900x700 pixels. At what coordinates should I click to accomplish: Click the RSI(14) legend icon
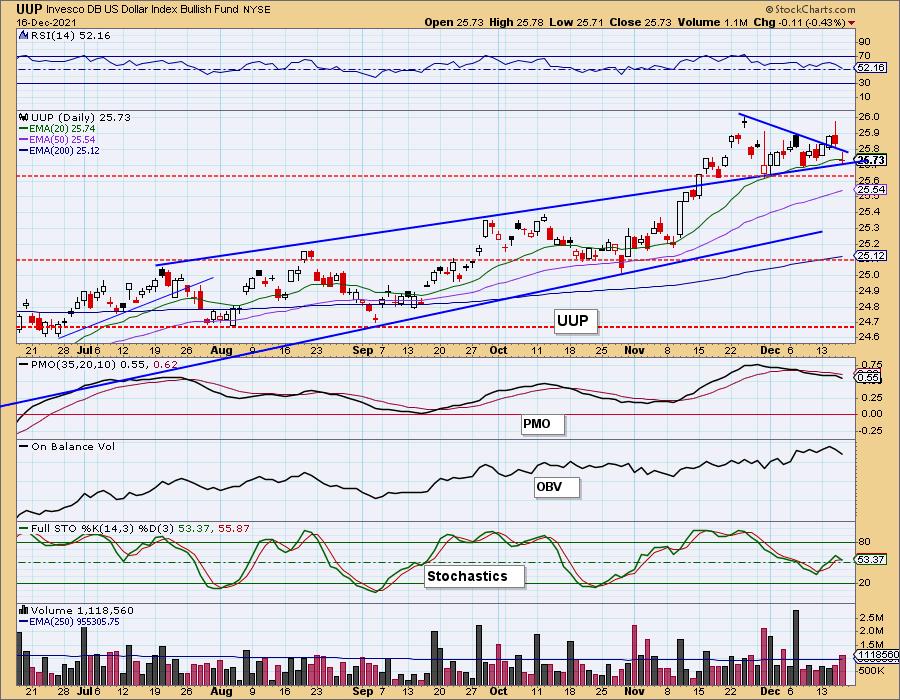tap(24, 36)
